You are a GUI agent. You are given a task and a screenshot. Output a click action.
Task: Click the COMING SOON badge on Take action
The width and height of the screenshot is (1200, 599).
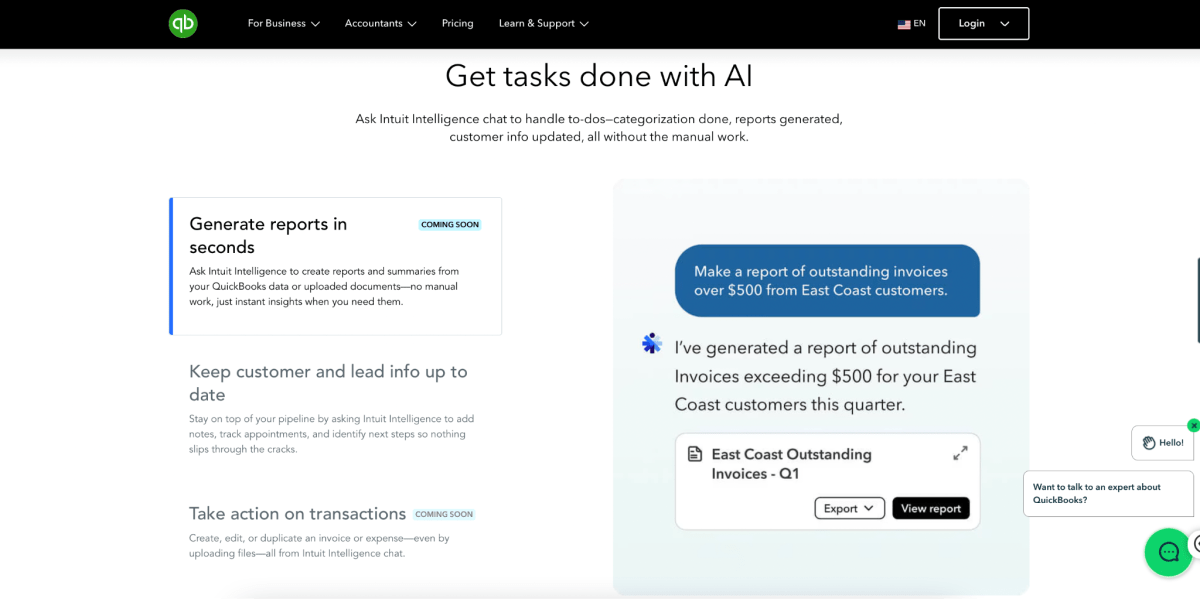[x=444, y=514]
